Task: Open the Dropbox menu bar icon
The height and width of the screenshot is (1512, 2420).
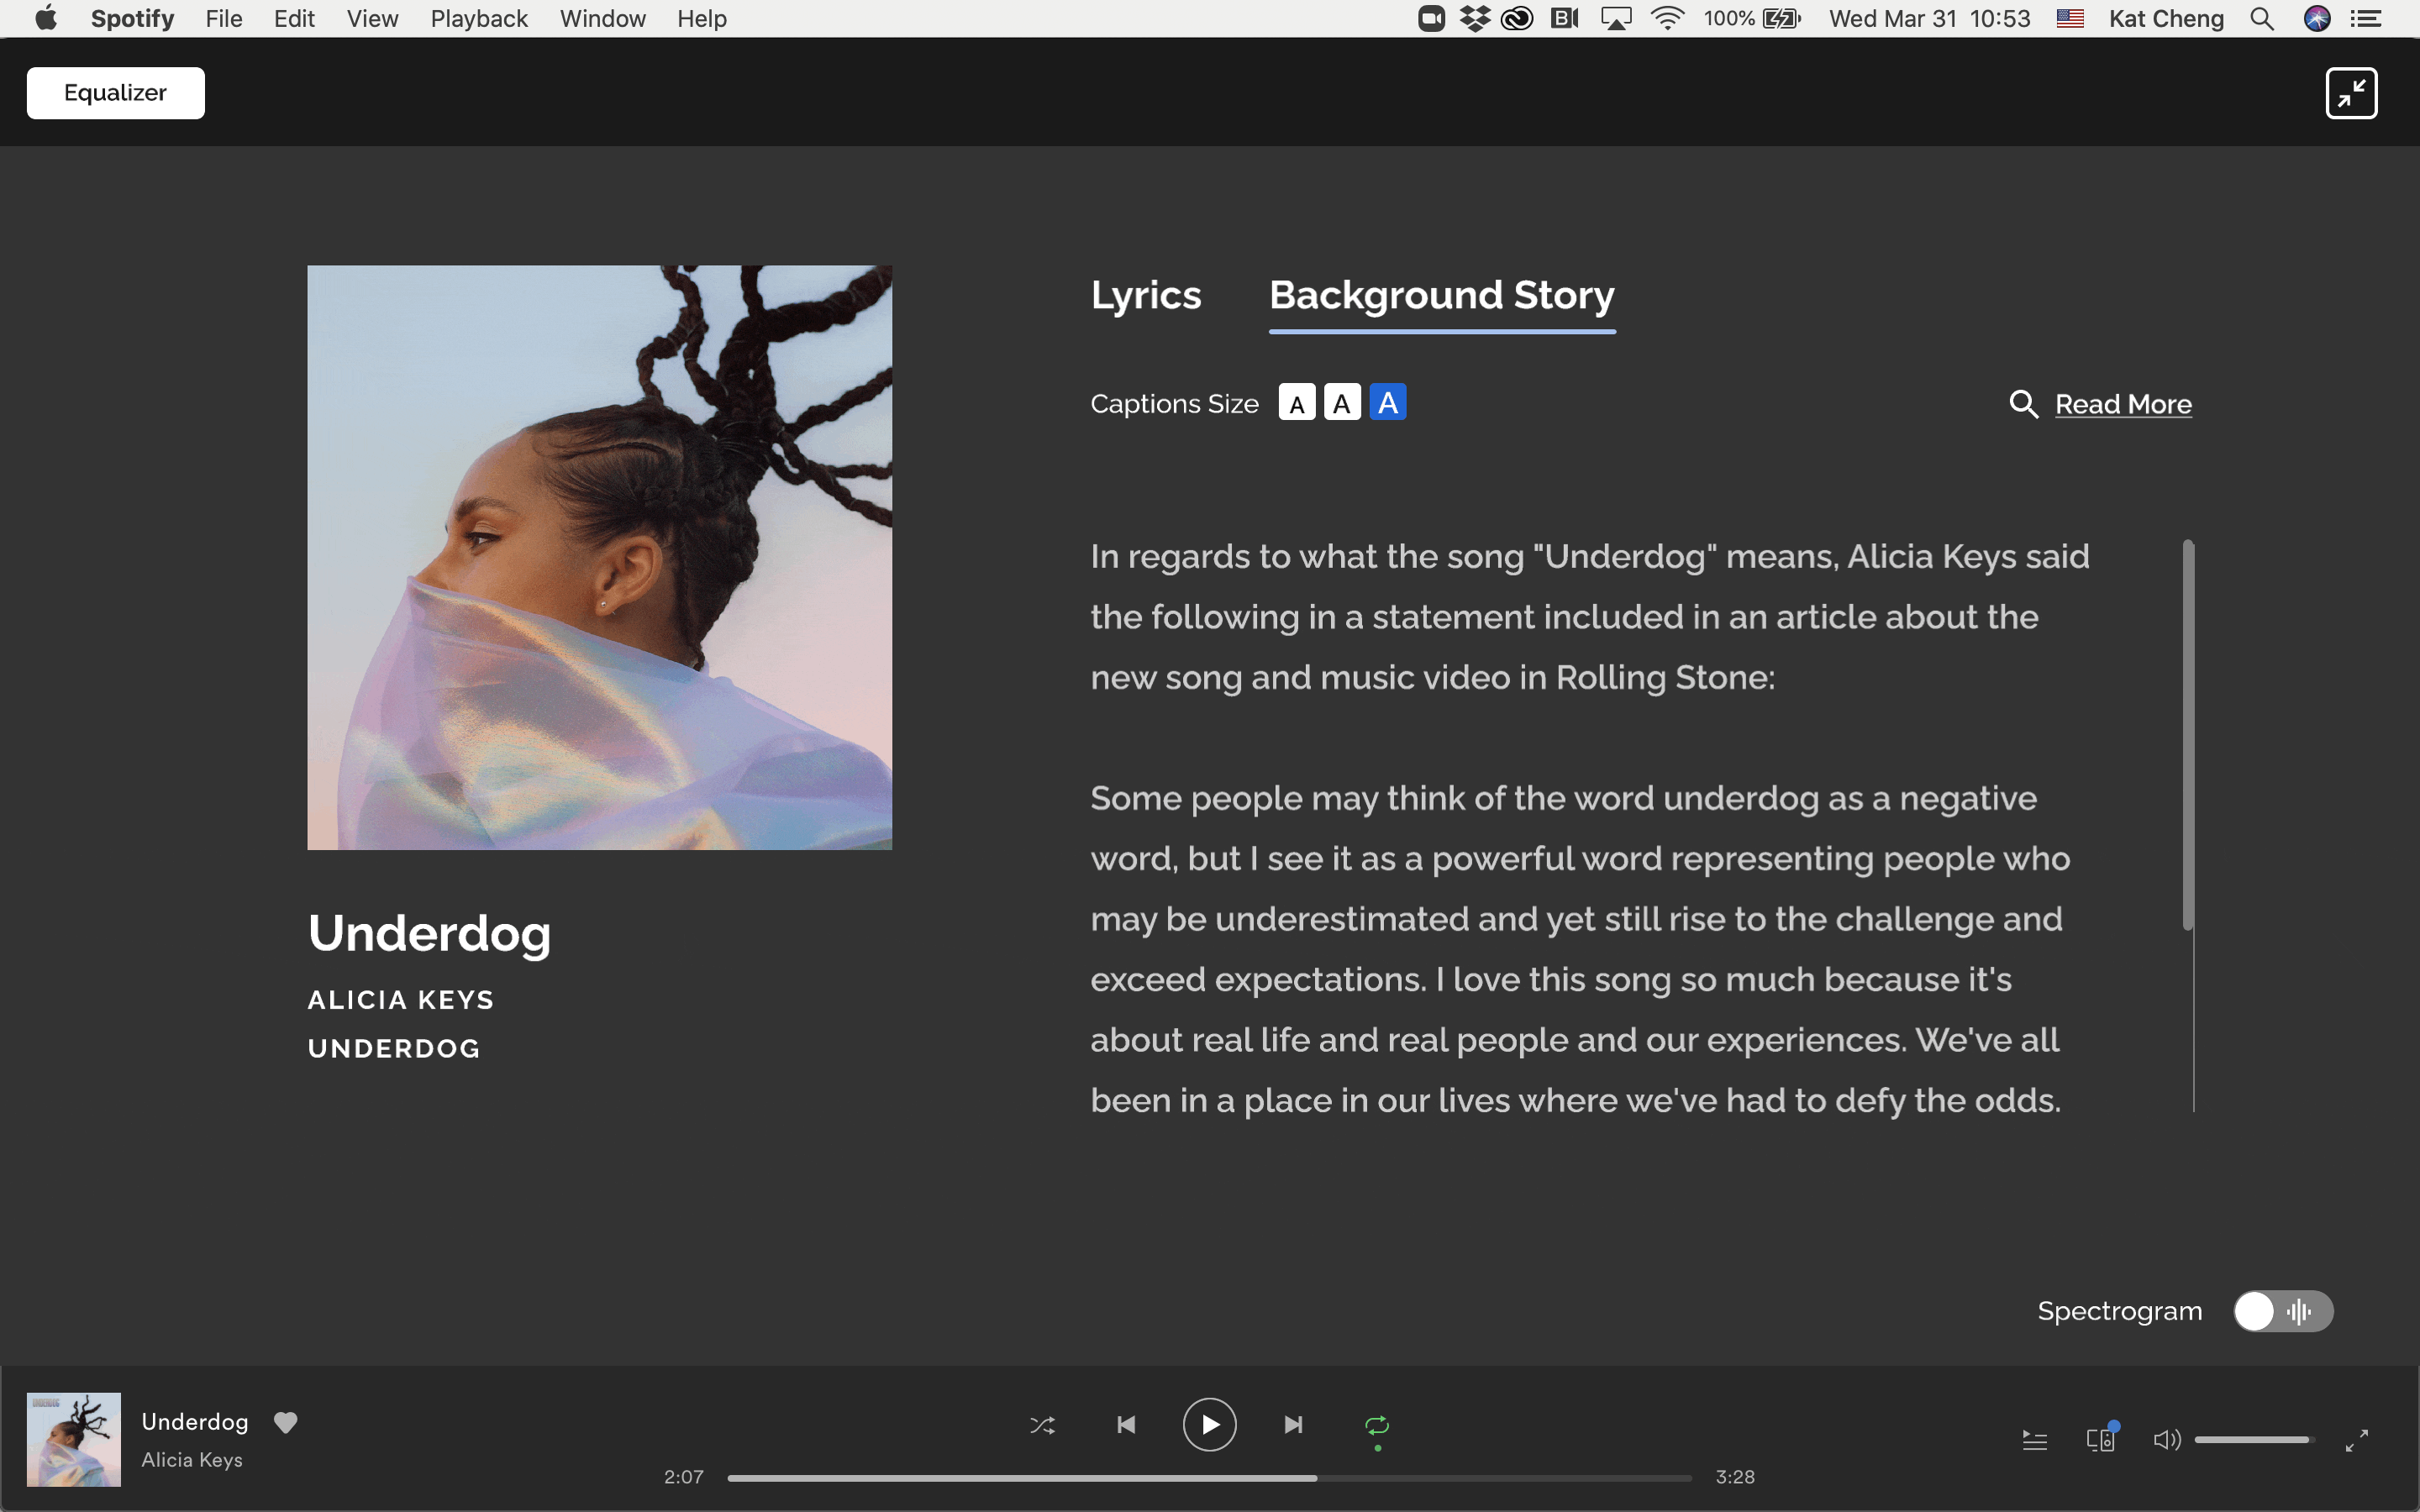Action: 1474,18
